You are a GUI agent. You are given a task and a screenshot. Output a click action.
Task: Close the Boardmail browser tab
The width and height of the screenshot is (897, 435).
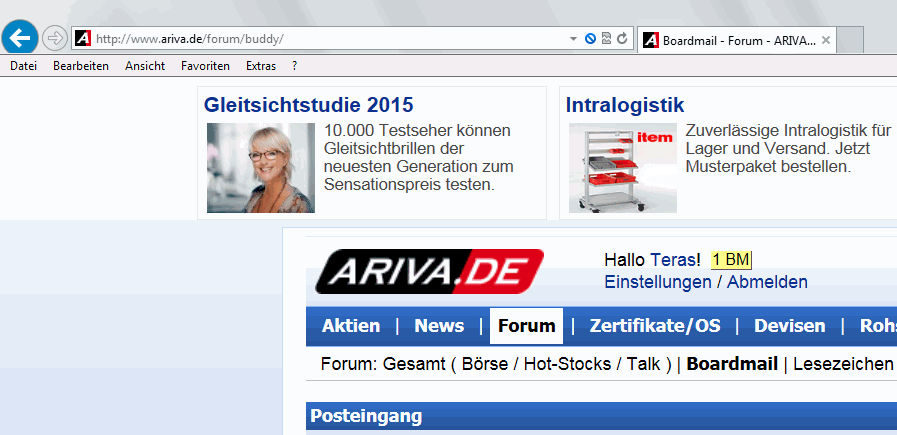[825, 40]
